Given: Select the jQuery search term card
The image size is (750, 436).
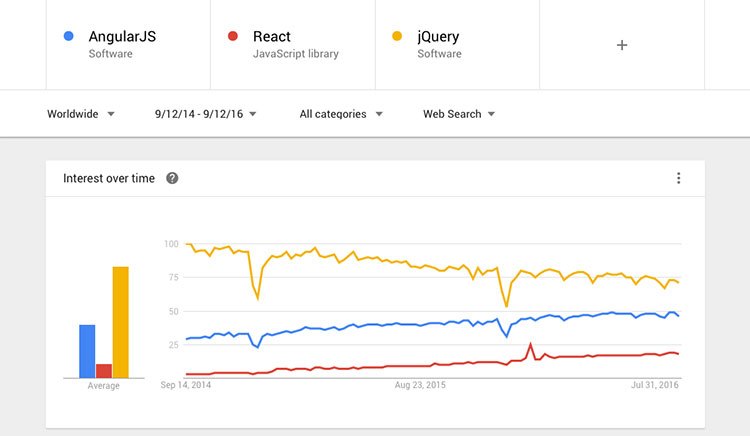Looking at the screenshot, I should coord(458,44).
